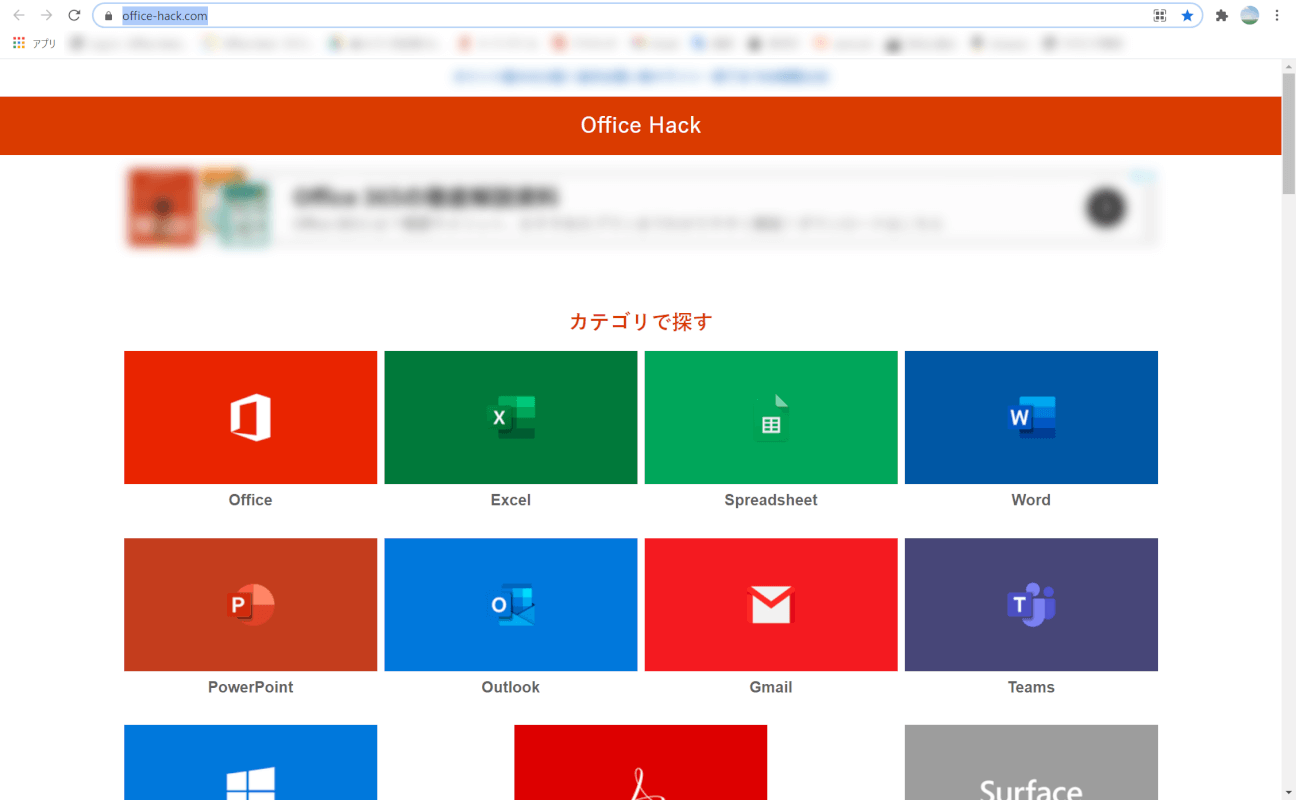1296x800 pixels.
Task: Open the Word category tile
Action: coord(1031,417)
